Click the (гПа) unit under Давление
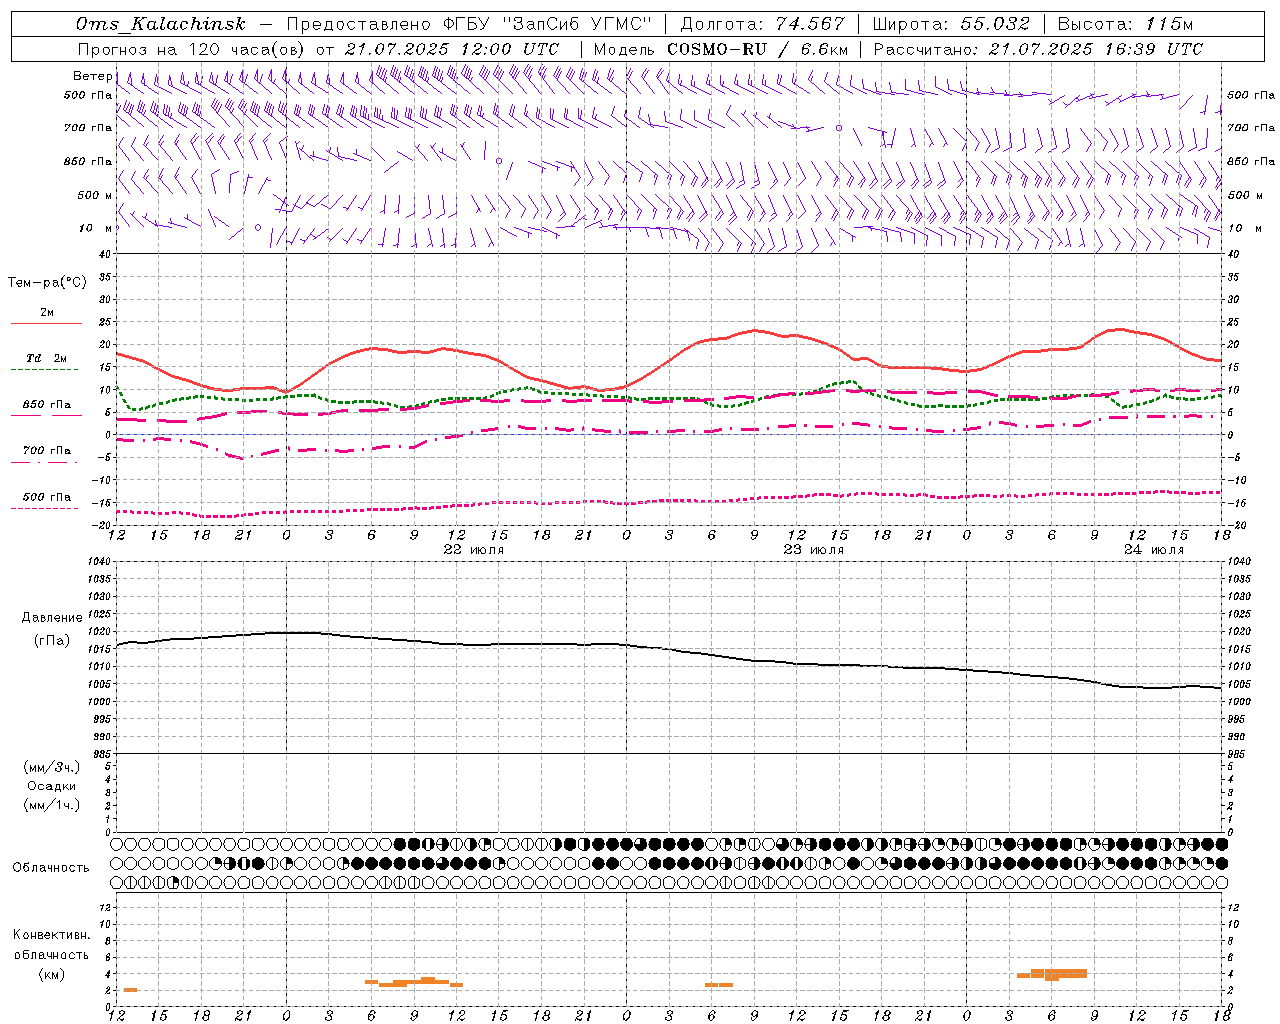 click(52, 641)
